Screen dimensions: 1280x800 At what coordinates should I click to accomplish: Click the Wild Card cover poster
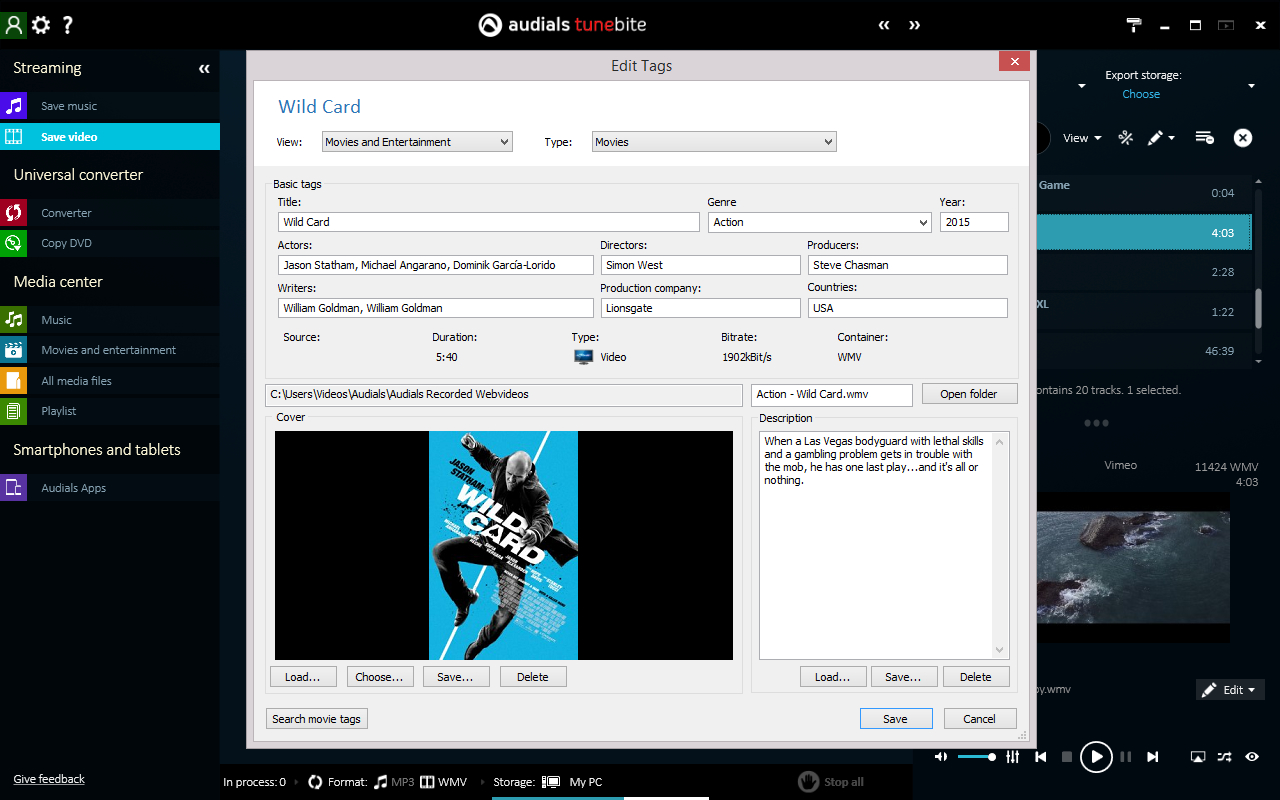coord(503,545)
